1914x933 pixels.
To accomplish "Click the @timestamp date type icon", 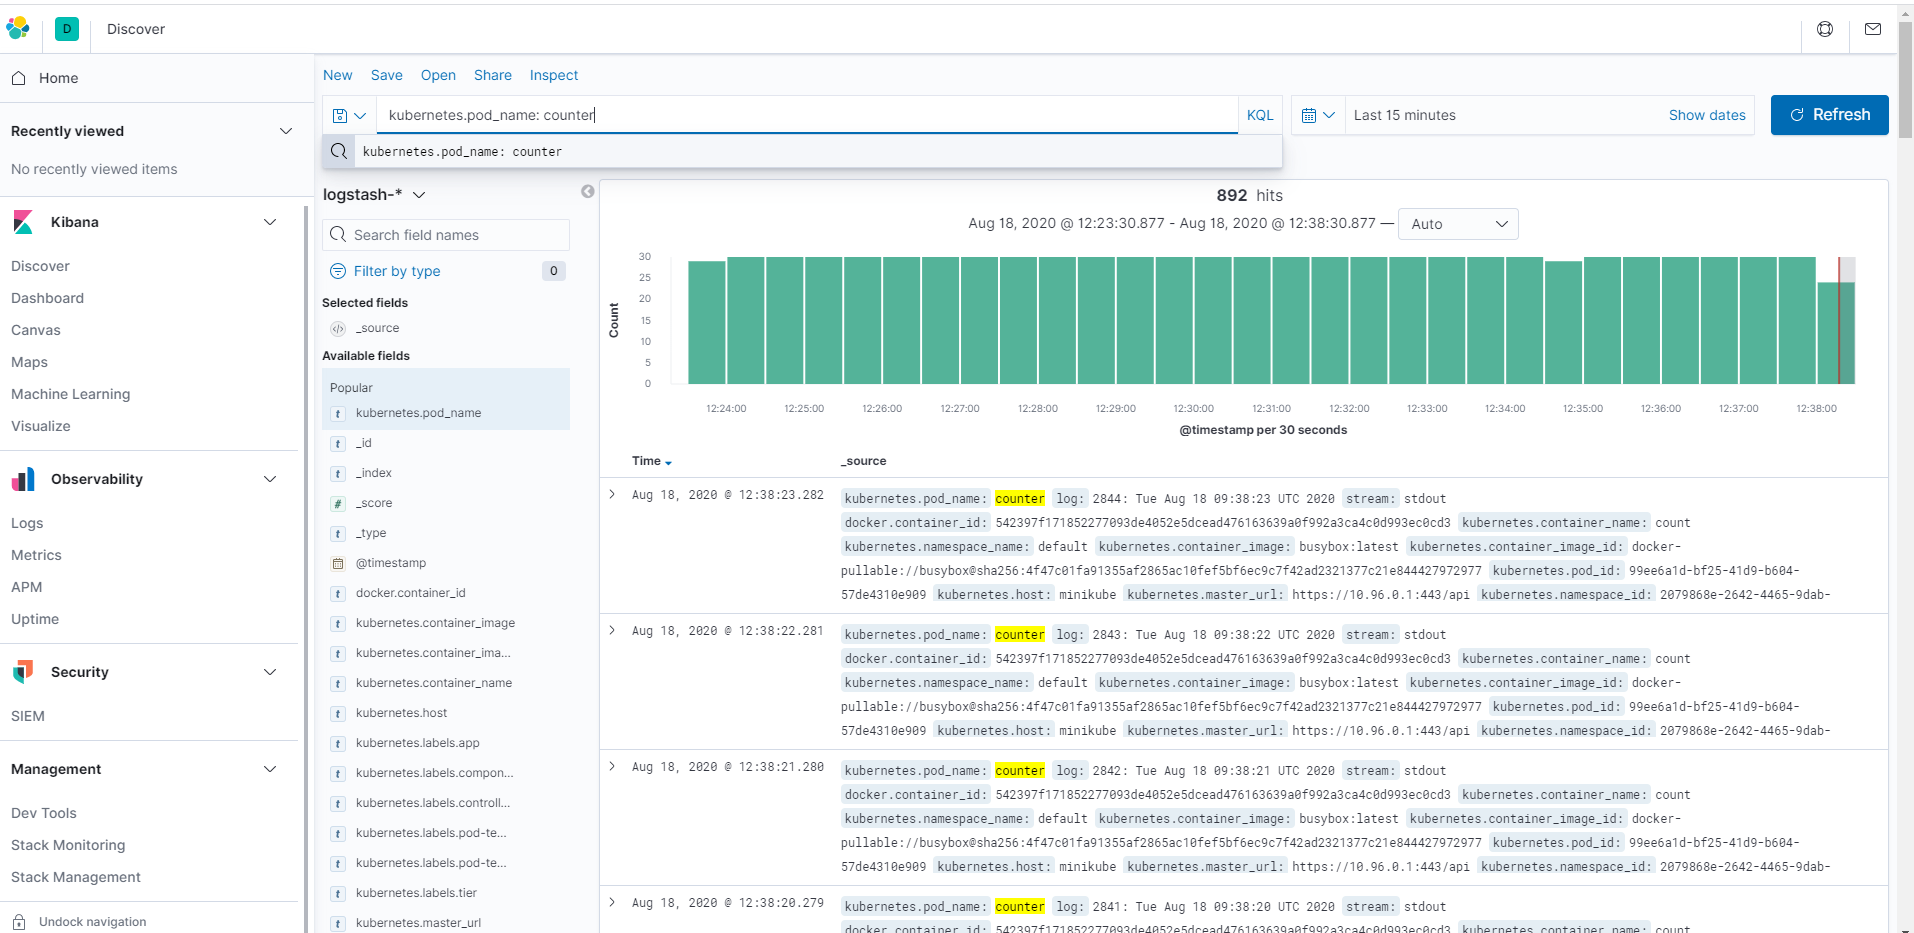I will [x=338, y=563].
